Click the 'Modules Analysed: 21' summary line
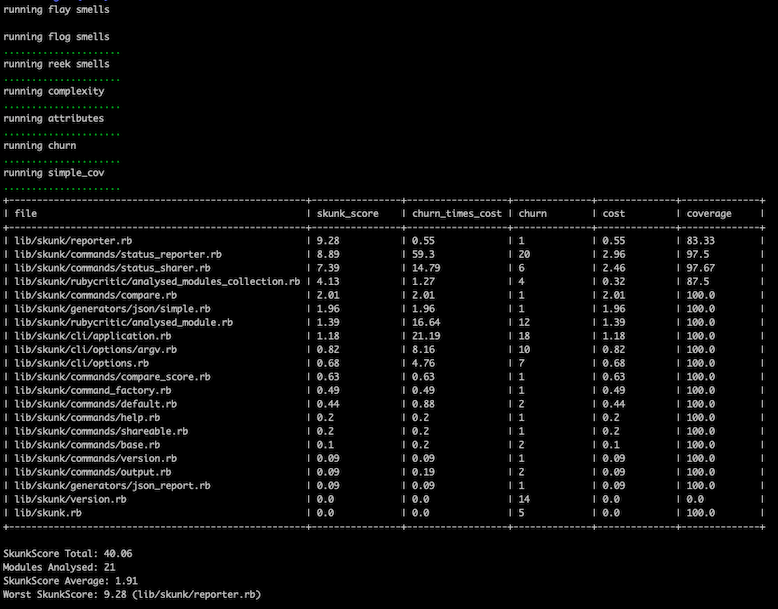The image size is (778, 609). pyautogui.click(x=60, y=566)
